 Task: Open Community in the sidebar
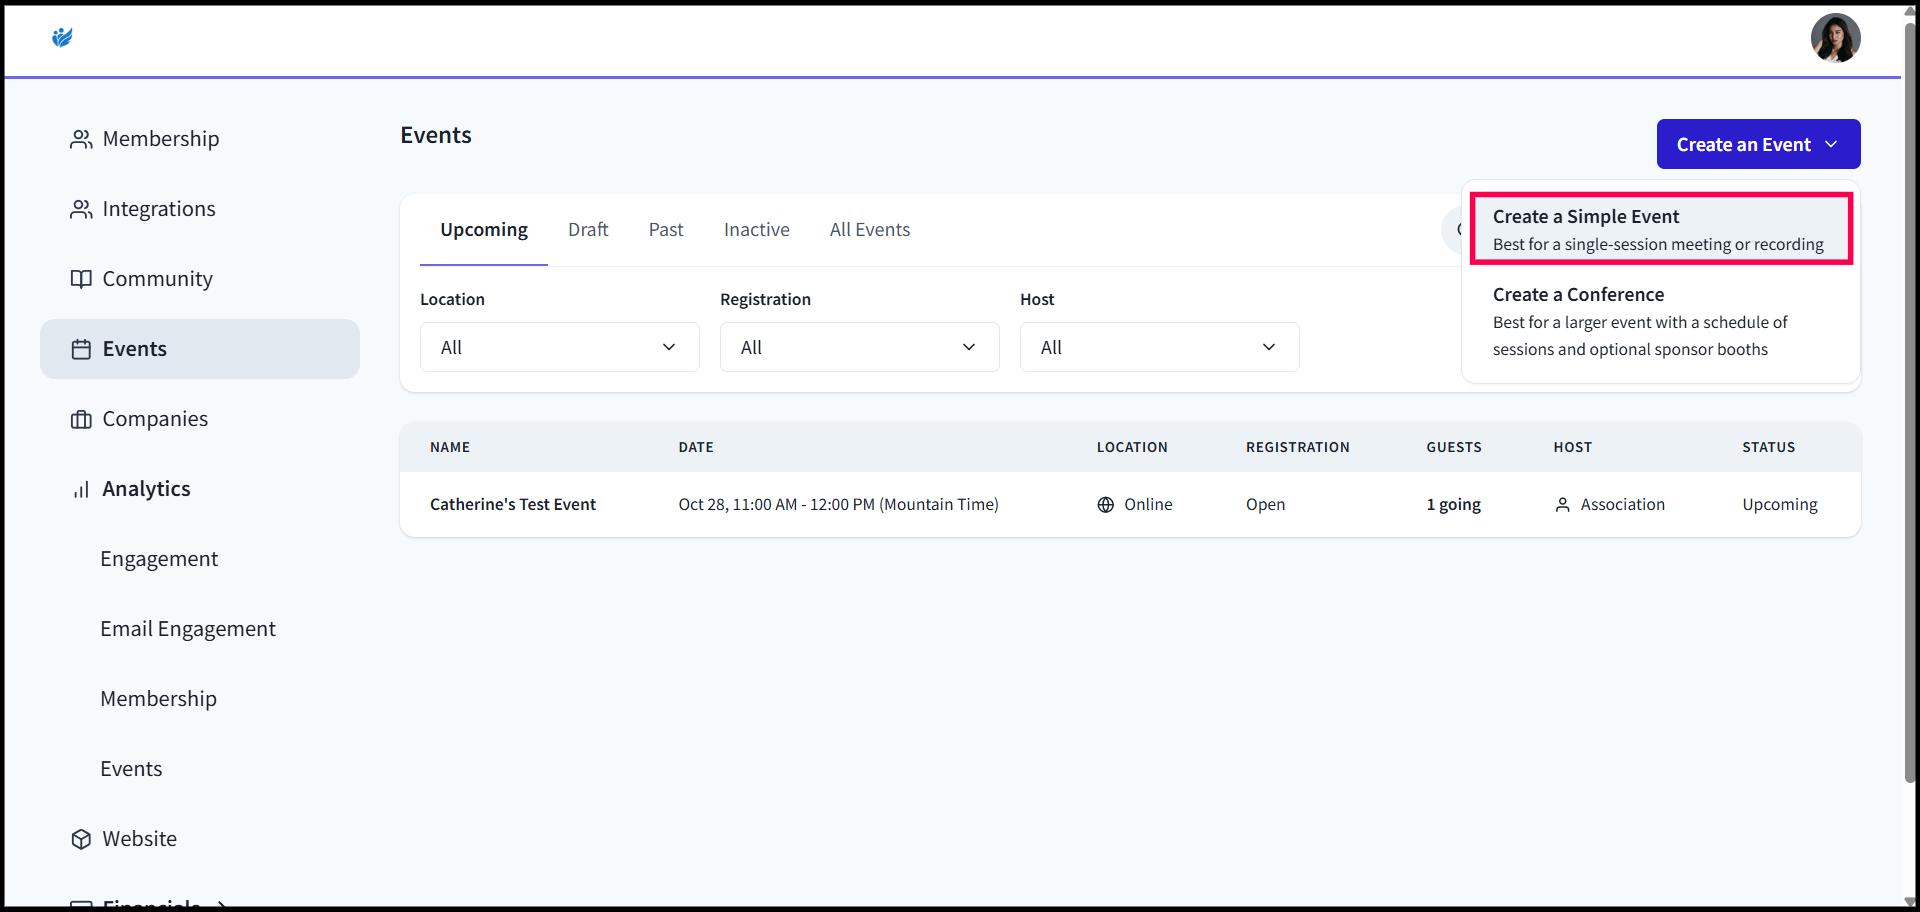click(x=200, y=279)
